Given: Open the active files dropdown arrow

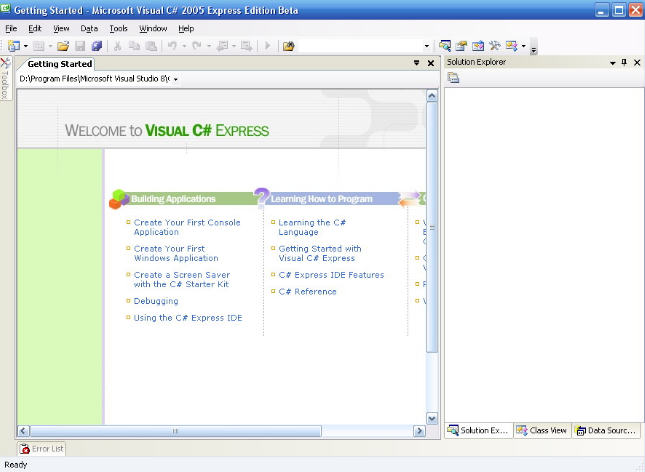Looking at the screenshot, I should [417, 63].
